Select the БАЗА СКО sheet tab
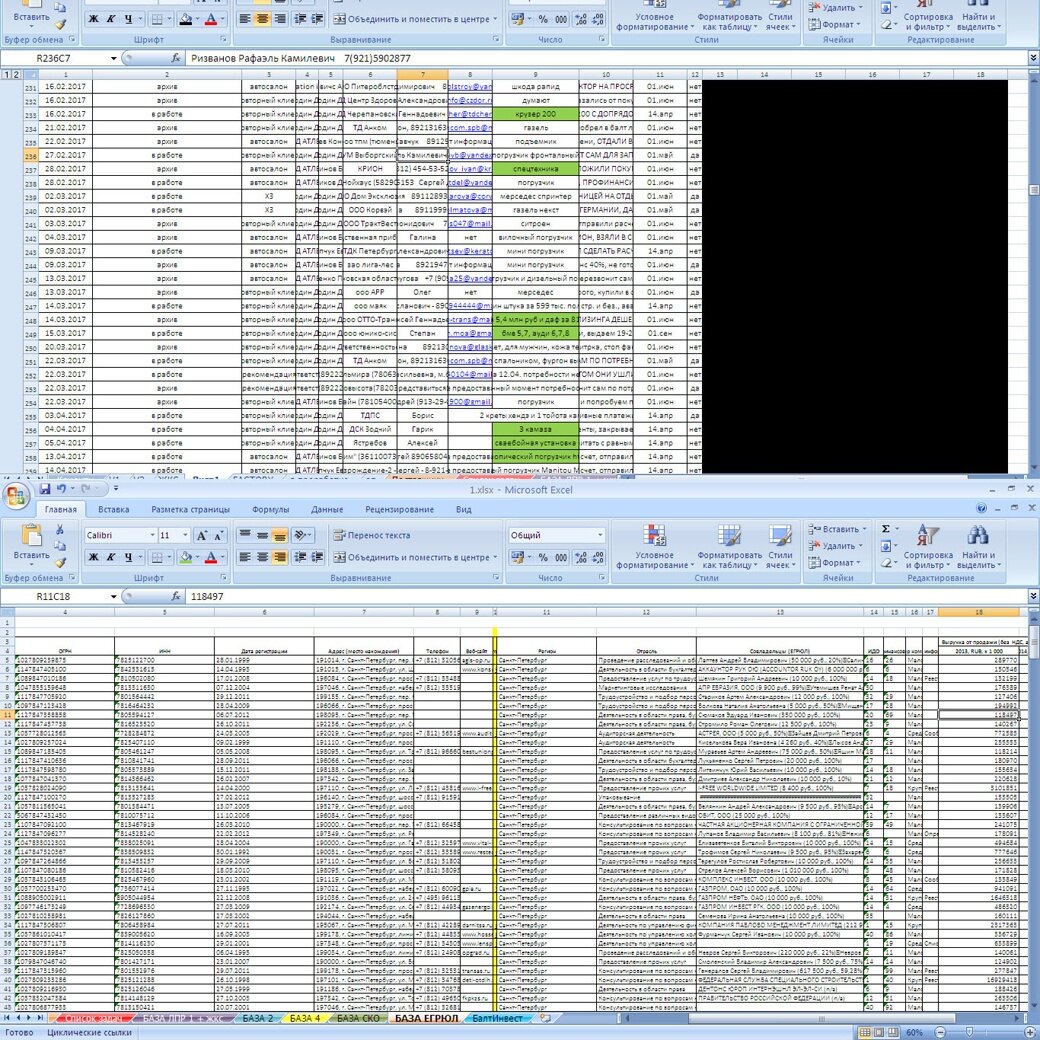The height and width of the screenshot is (1040, 1040). (358, 1018)
